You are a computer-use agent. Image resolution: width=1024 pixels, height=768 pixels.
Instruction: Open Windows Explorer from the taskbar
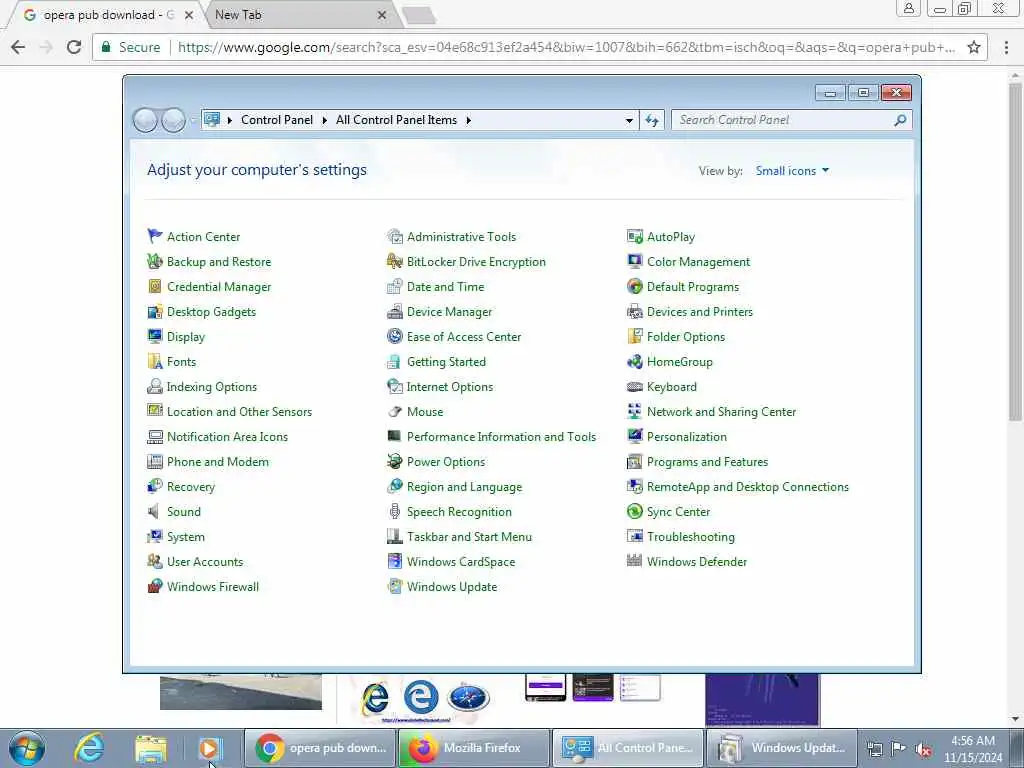click(151, 748)
